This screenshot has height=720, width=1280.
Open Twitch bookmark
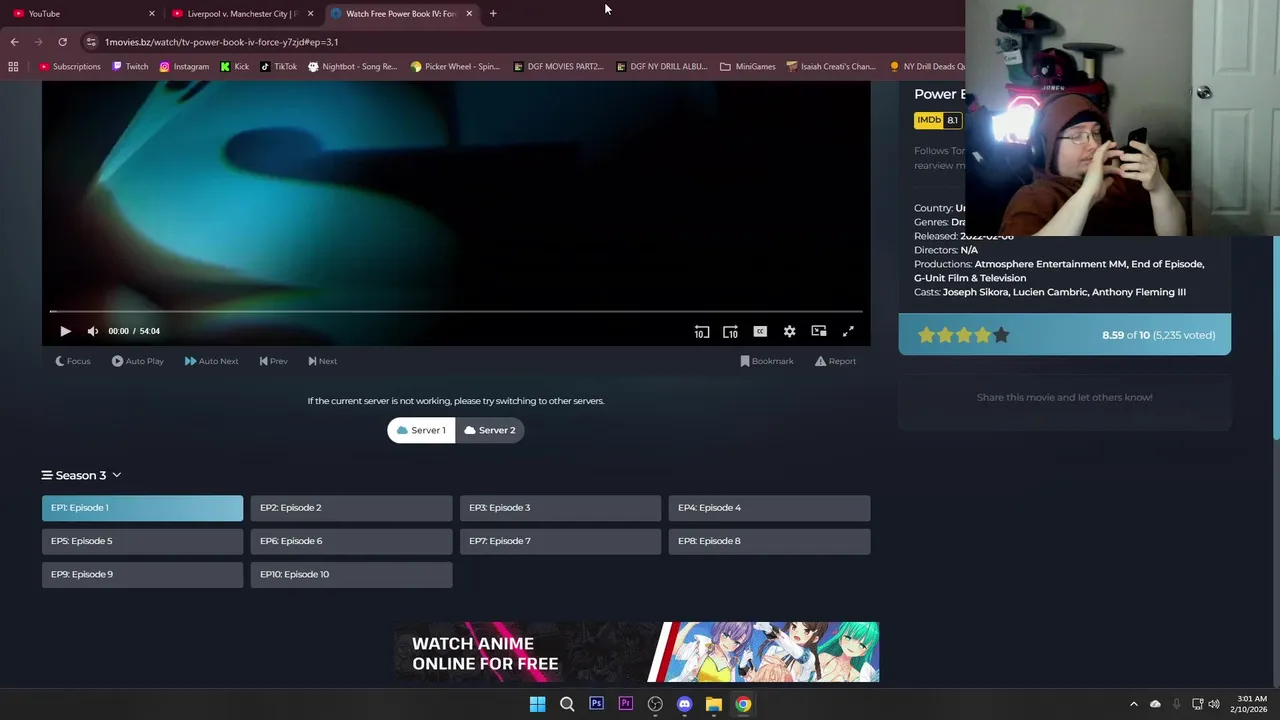coord(130,67)
